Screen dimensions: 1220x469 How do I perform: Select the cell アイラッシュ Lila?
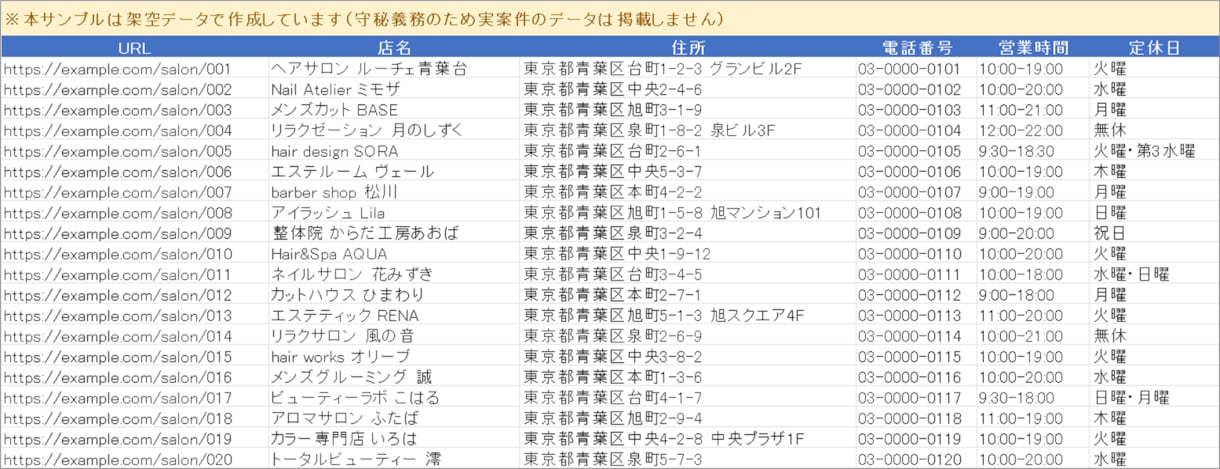pos(394,213)
